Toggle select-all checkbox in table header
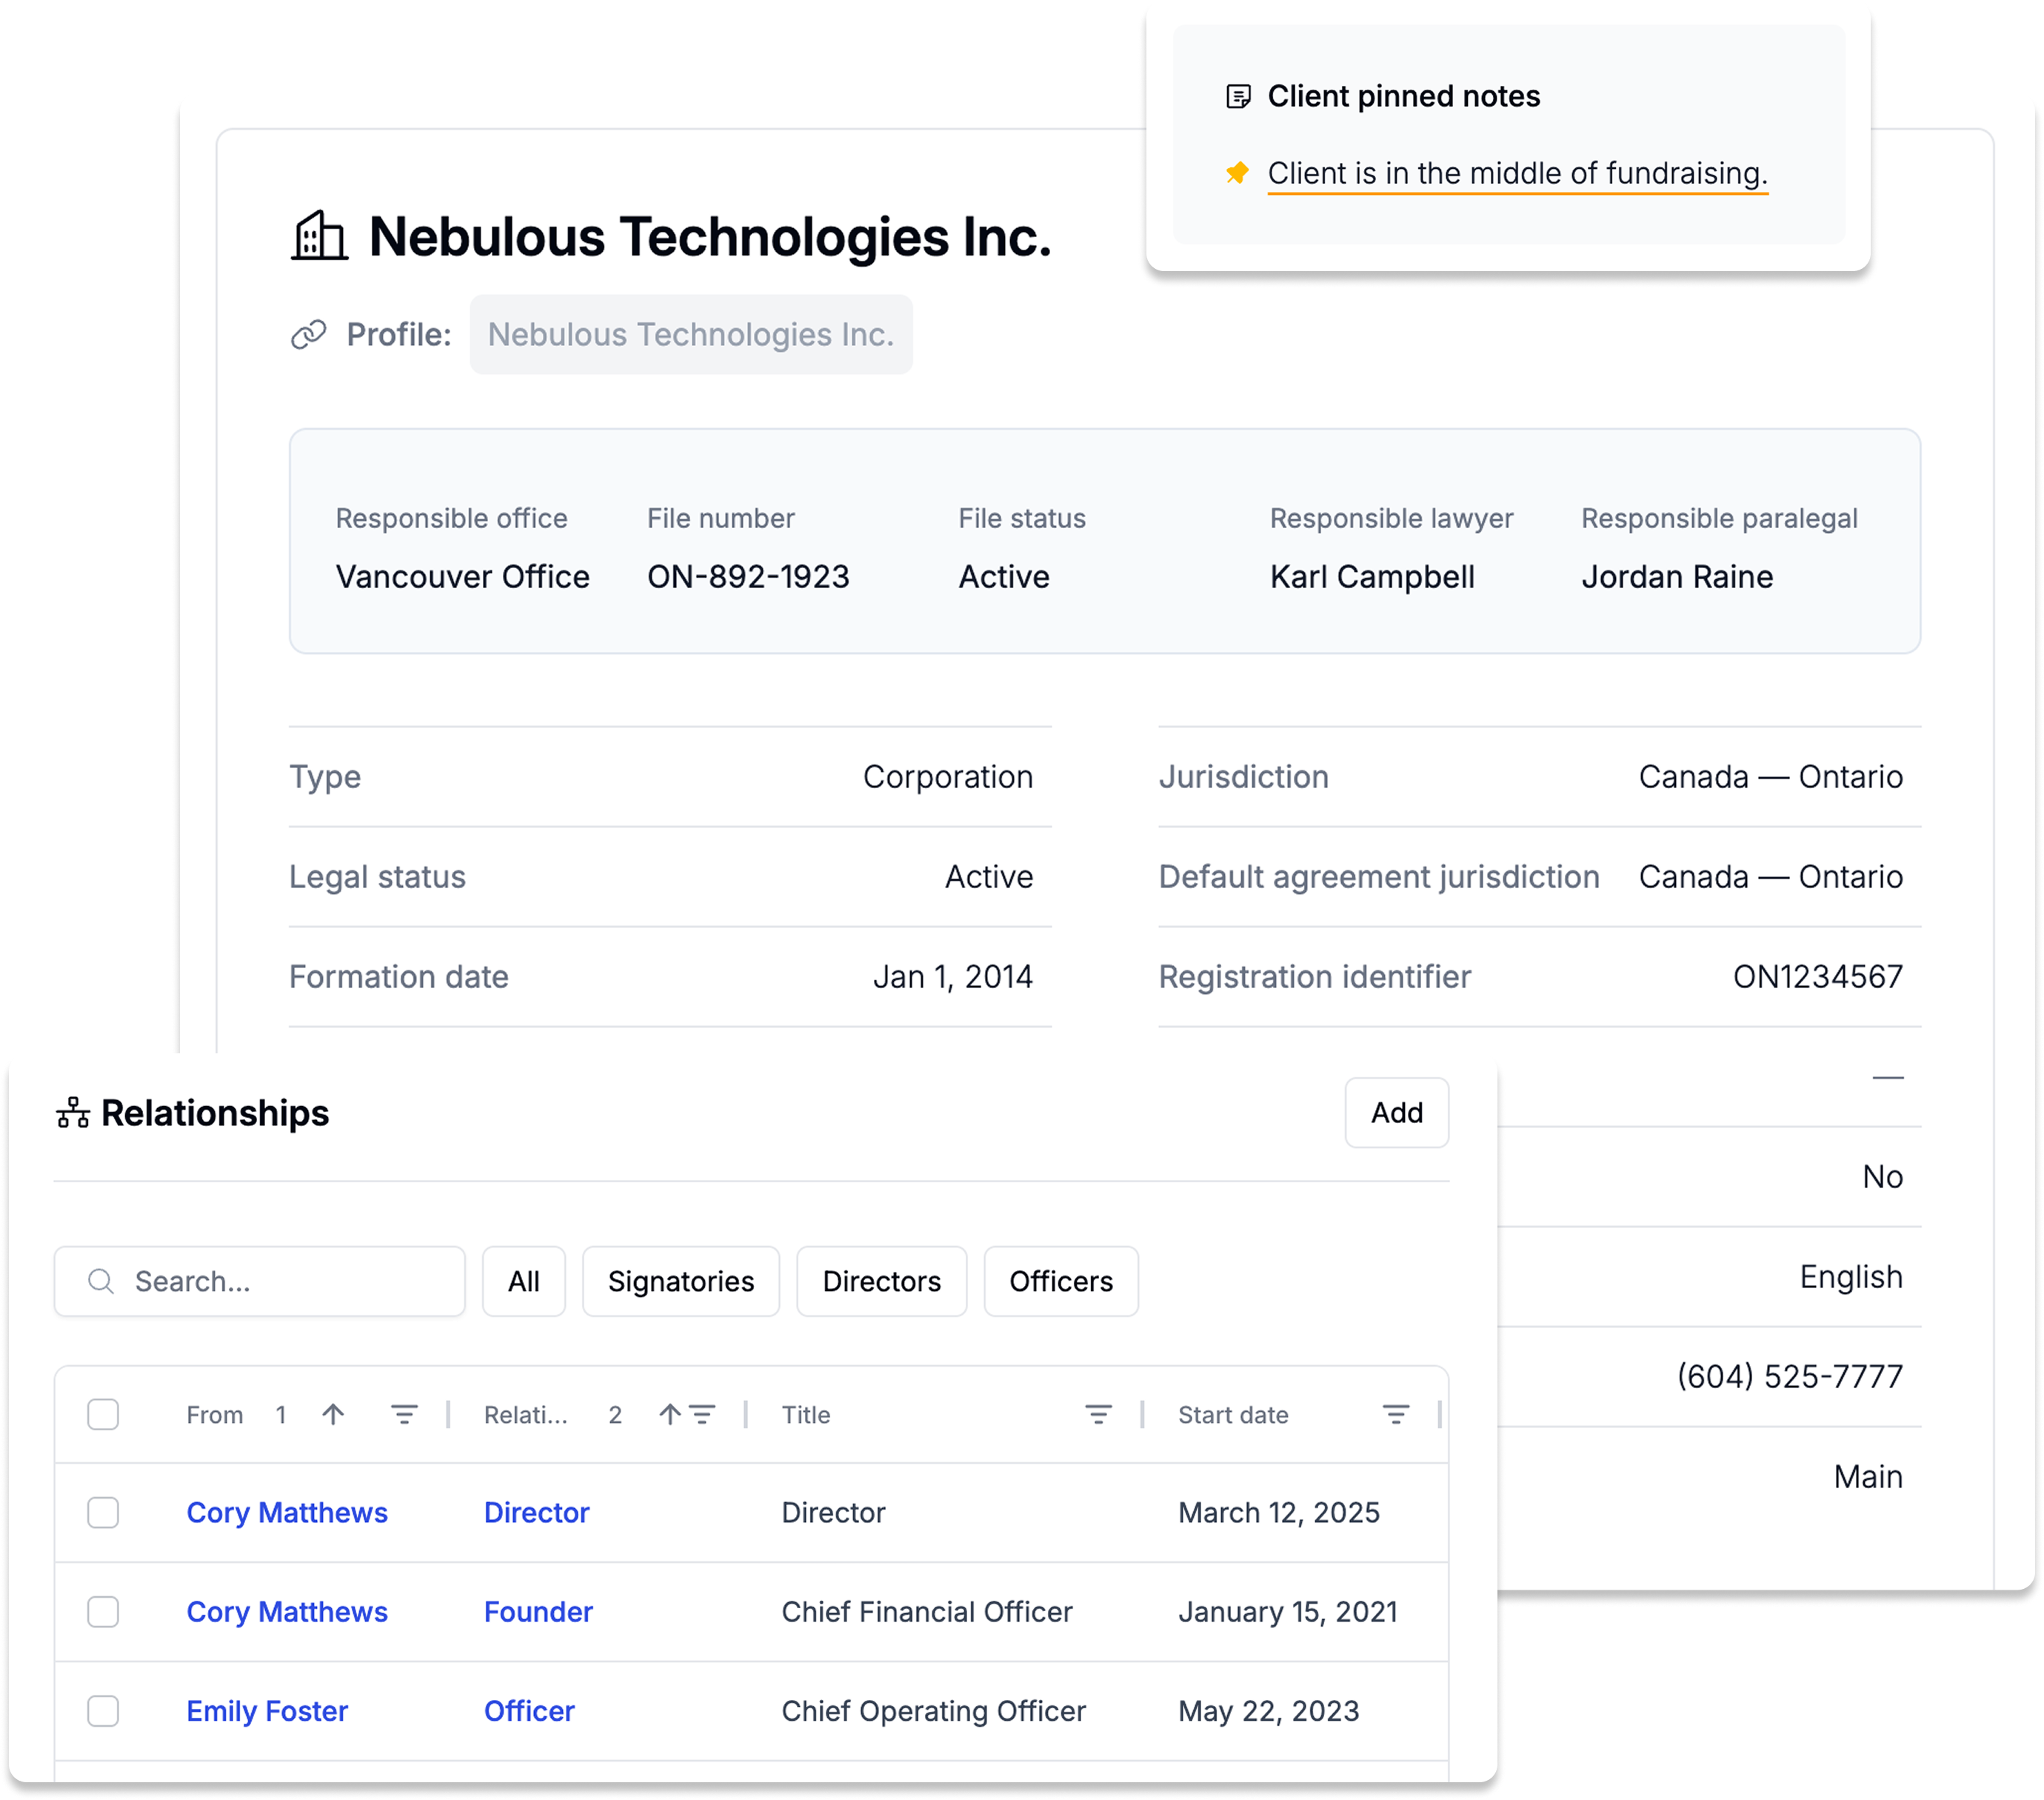 [x=103, y=1414]
